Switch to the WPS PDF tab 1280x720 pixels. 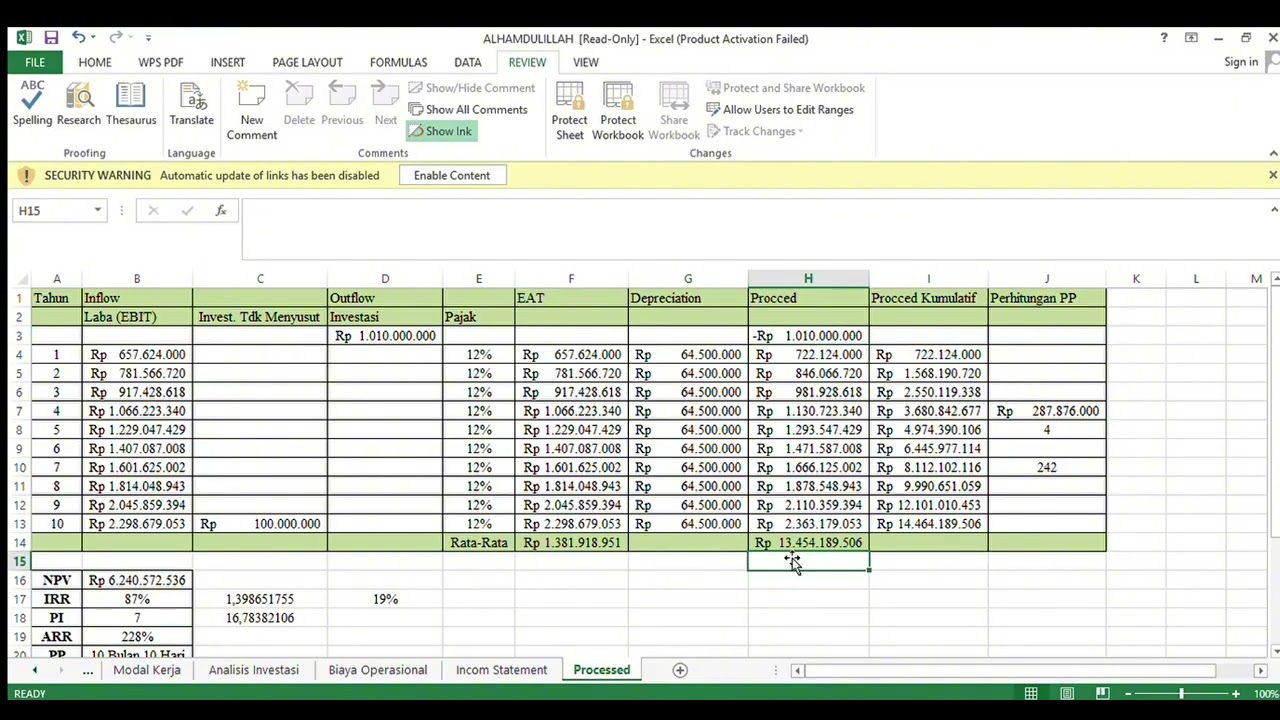[x=161, y=62]
